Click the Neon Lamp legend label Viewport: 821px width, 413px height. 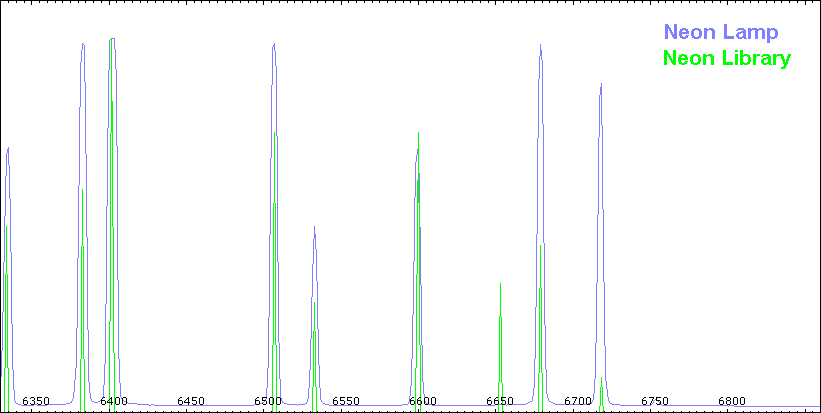point(721,32)
